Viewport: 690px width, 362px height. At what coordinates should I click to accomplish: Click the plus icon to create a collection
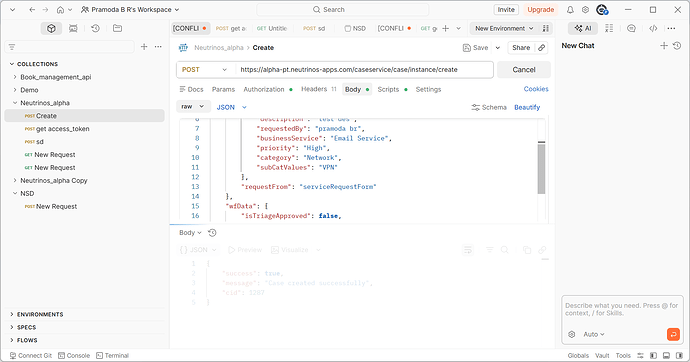(144, 47)
